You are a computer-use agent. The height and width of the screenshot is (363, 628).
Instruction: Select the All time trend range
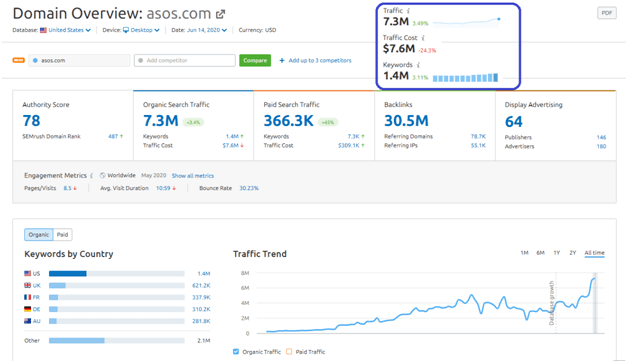(x=594, y=253)
